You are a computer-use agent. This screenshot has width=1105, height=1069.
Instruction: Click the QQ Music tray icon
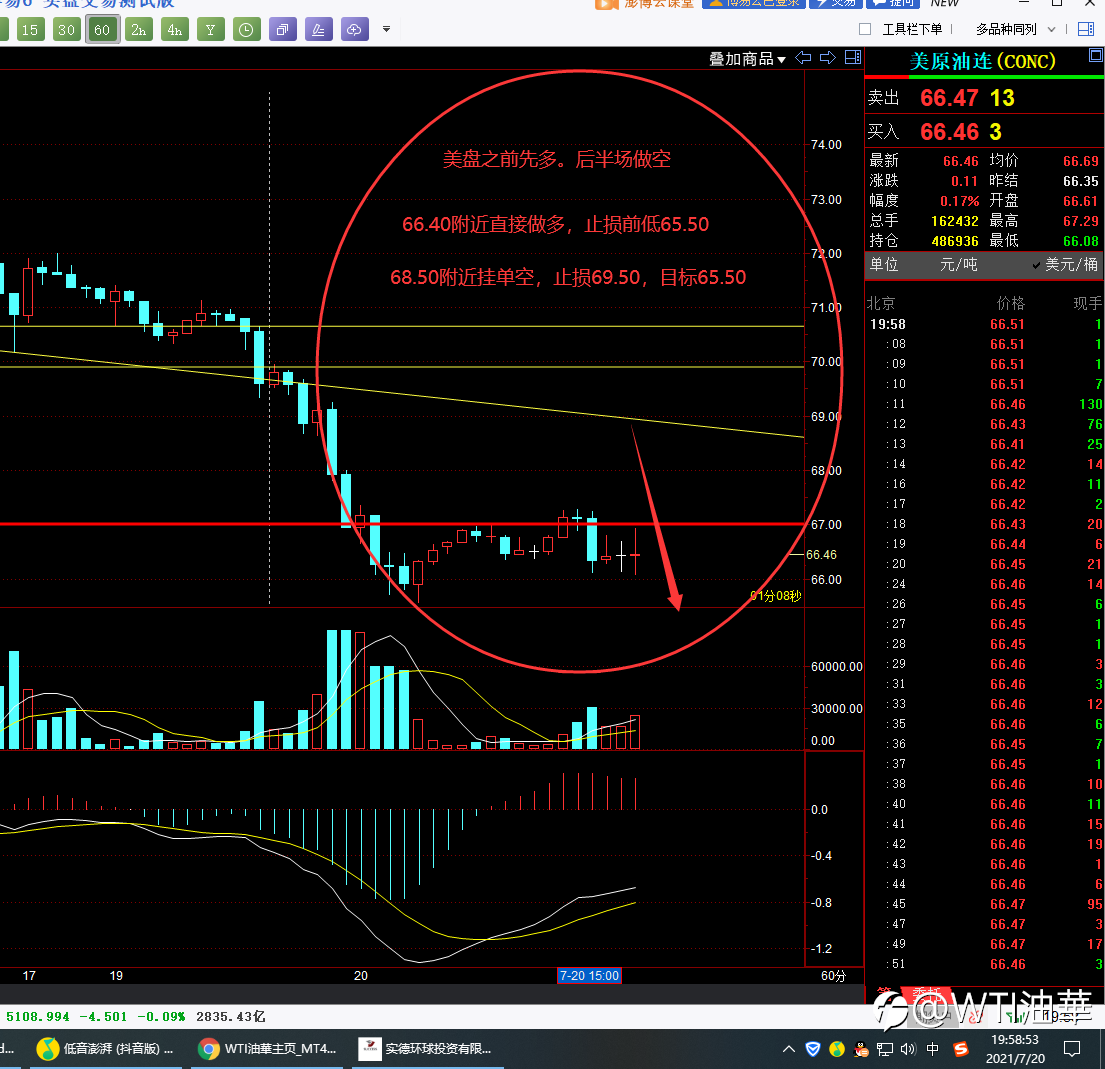point(837,1049)
